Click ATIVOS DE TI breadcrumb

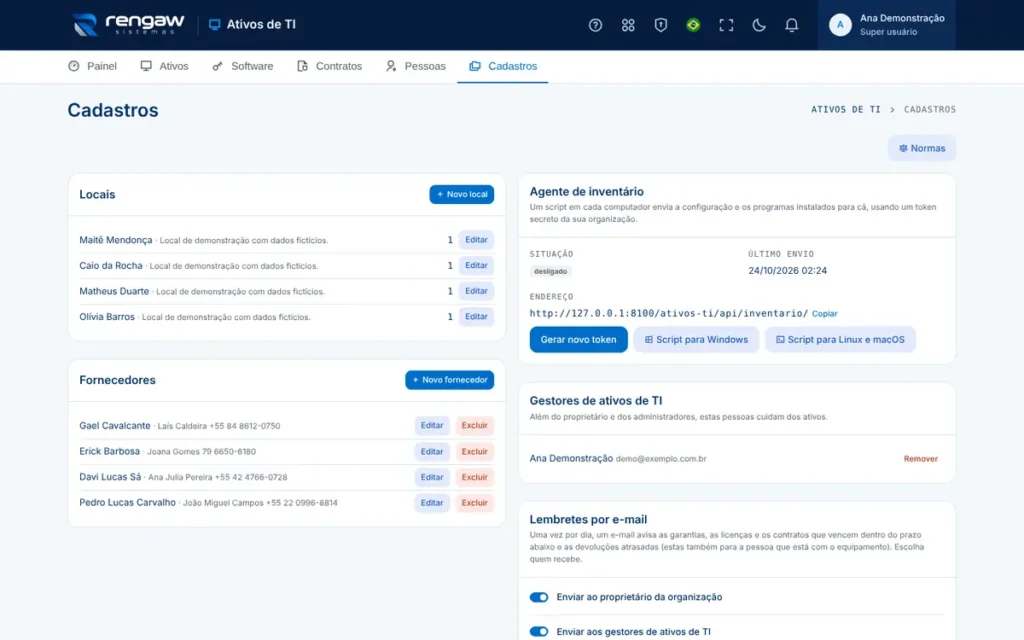[846, 109]
